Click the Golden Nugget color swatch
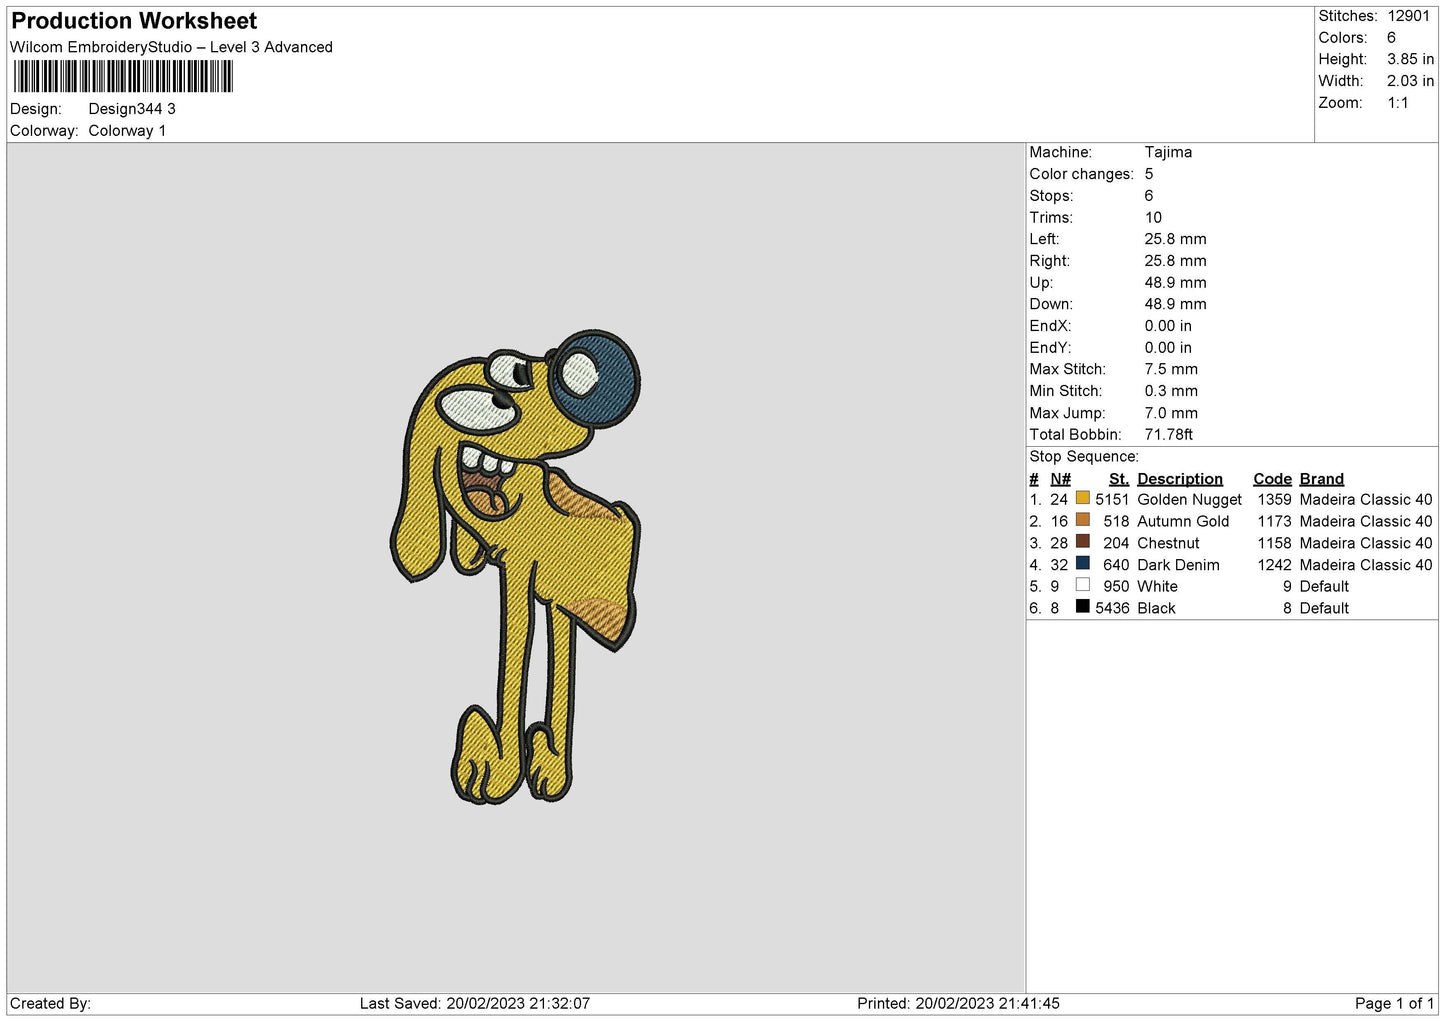The width and height of the screenshot is (1445, 1021). click(1082, 498)
